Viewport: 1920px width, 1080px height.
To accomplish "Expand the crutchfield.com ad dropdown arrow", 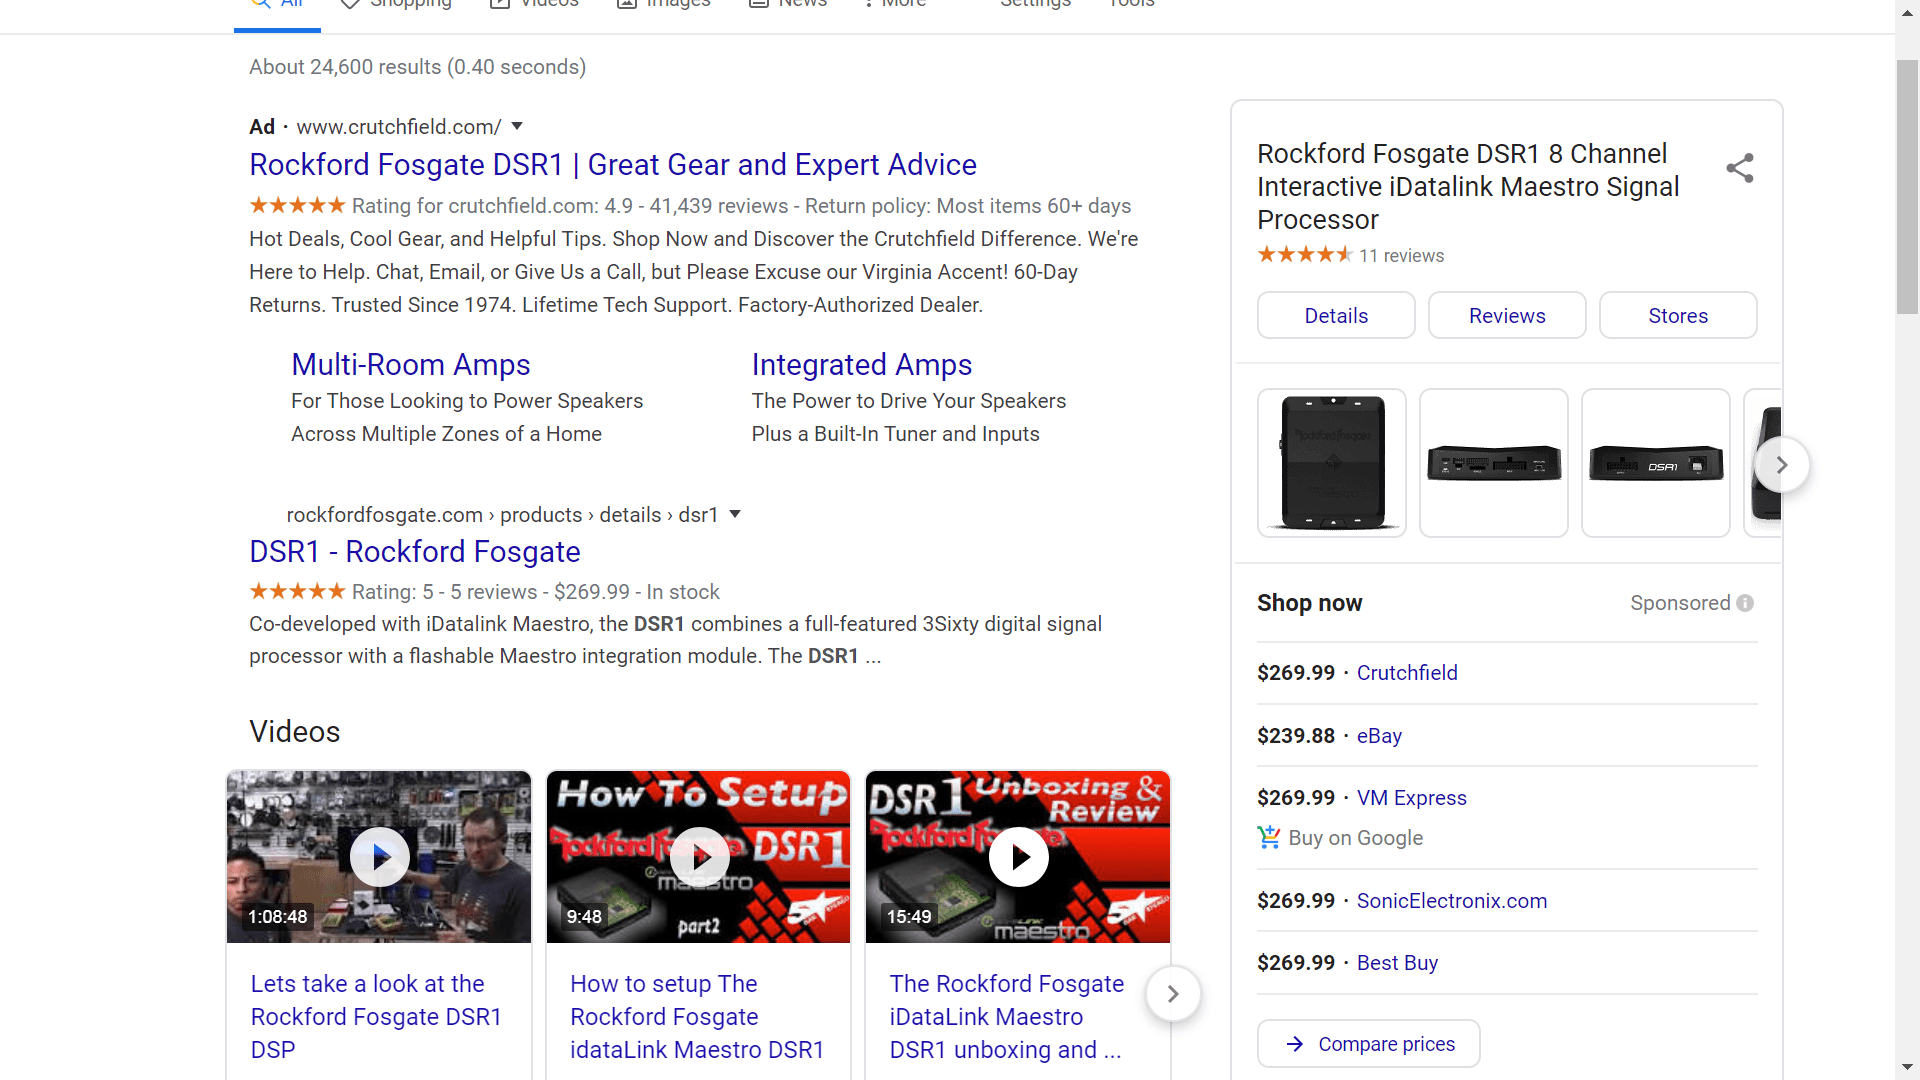I will click(x=517, y=126).
